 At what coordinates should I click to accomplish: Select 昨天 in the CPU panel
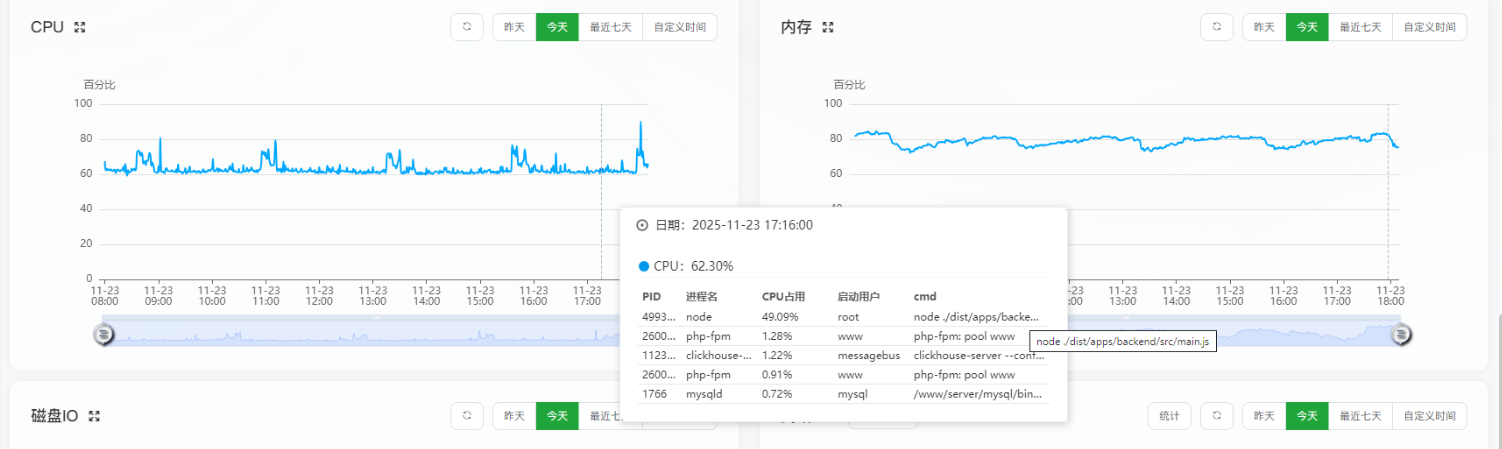tap(514, 27)
